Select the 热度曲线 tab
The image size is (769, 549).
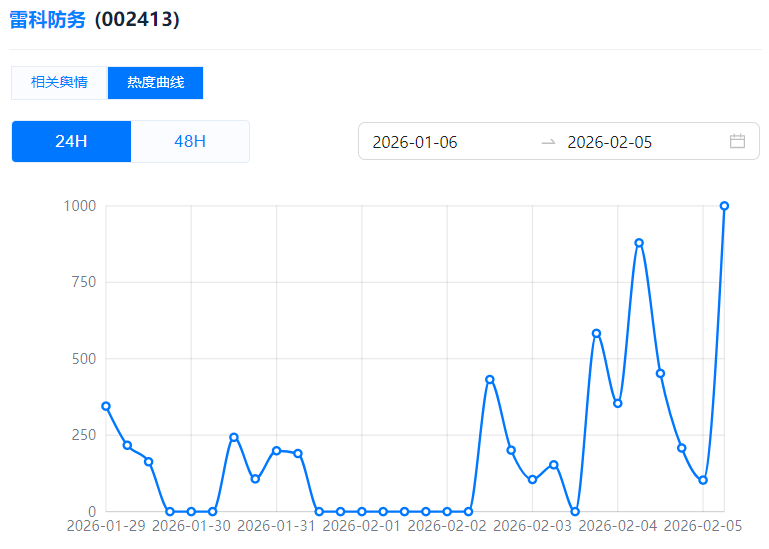[155, 83]
